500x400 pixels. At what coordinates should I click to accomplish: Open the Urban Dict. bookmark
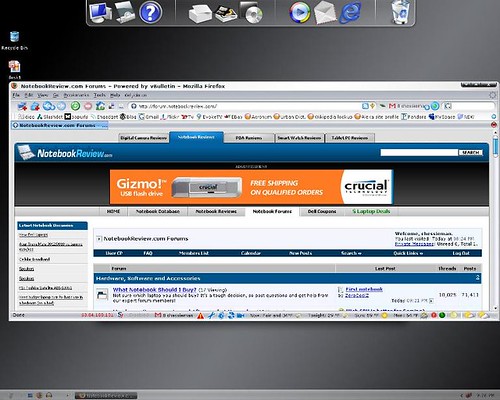click(x=289, y=117)
